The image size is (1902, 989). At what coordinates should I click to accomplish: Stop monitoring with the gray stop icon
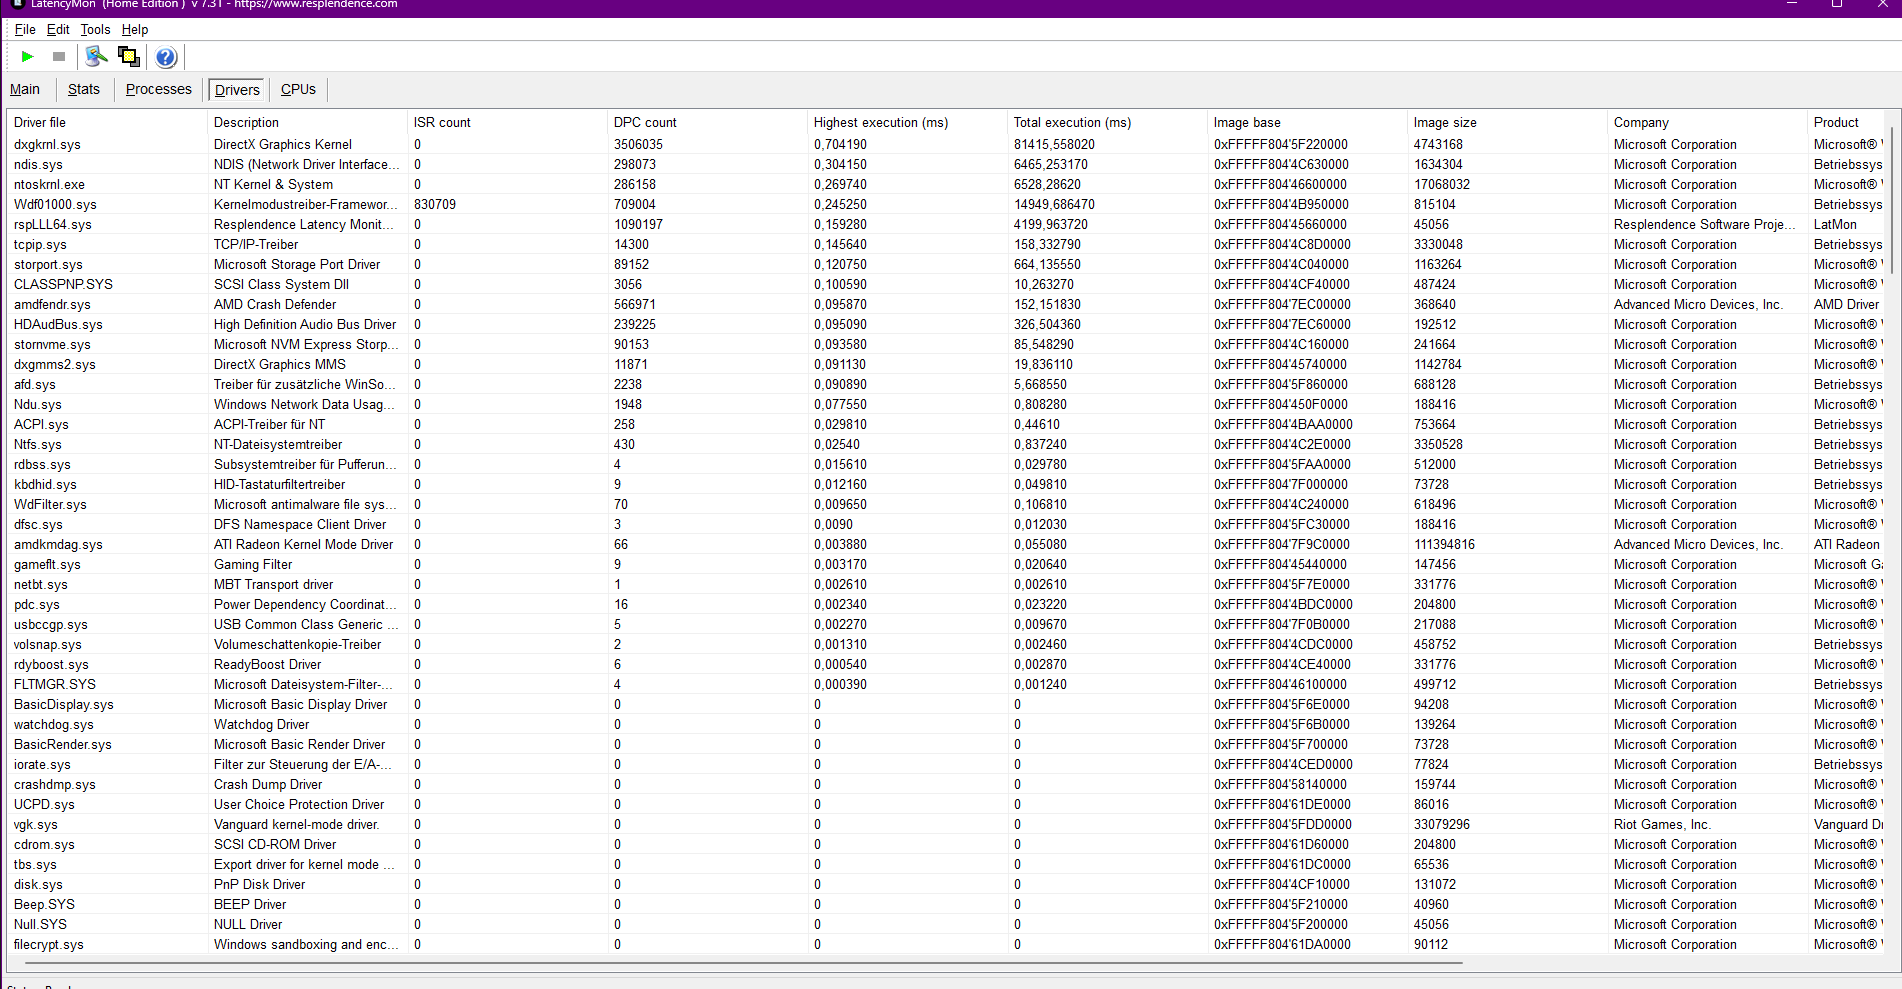(59, 57)
